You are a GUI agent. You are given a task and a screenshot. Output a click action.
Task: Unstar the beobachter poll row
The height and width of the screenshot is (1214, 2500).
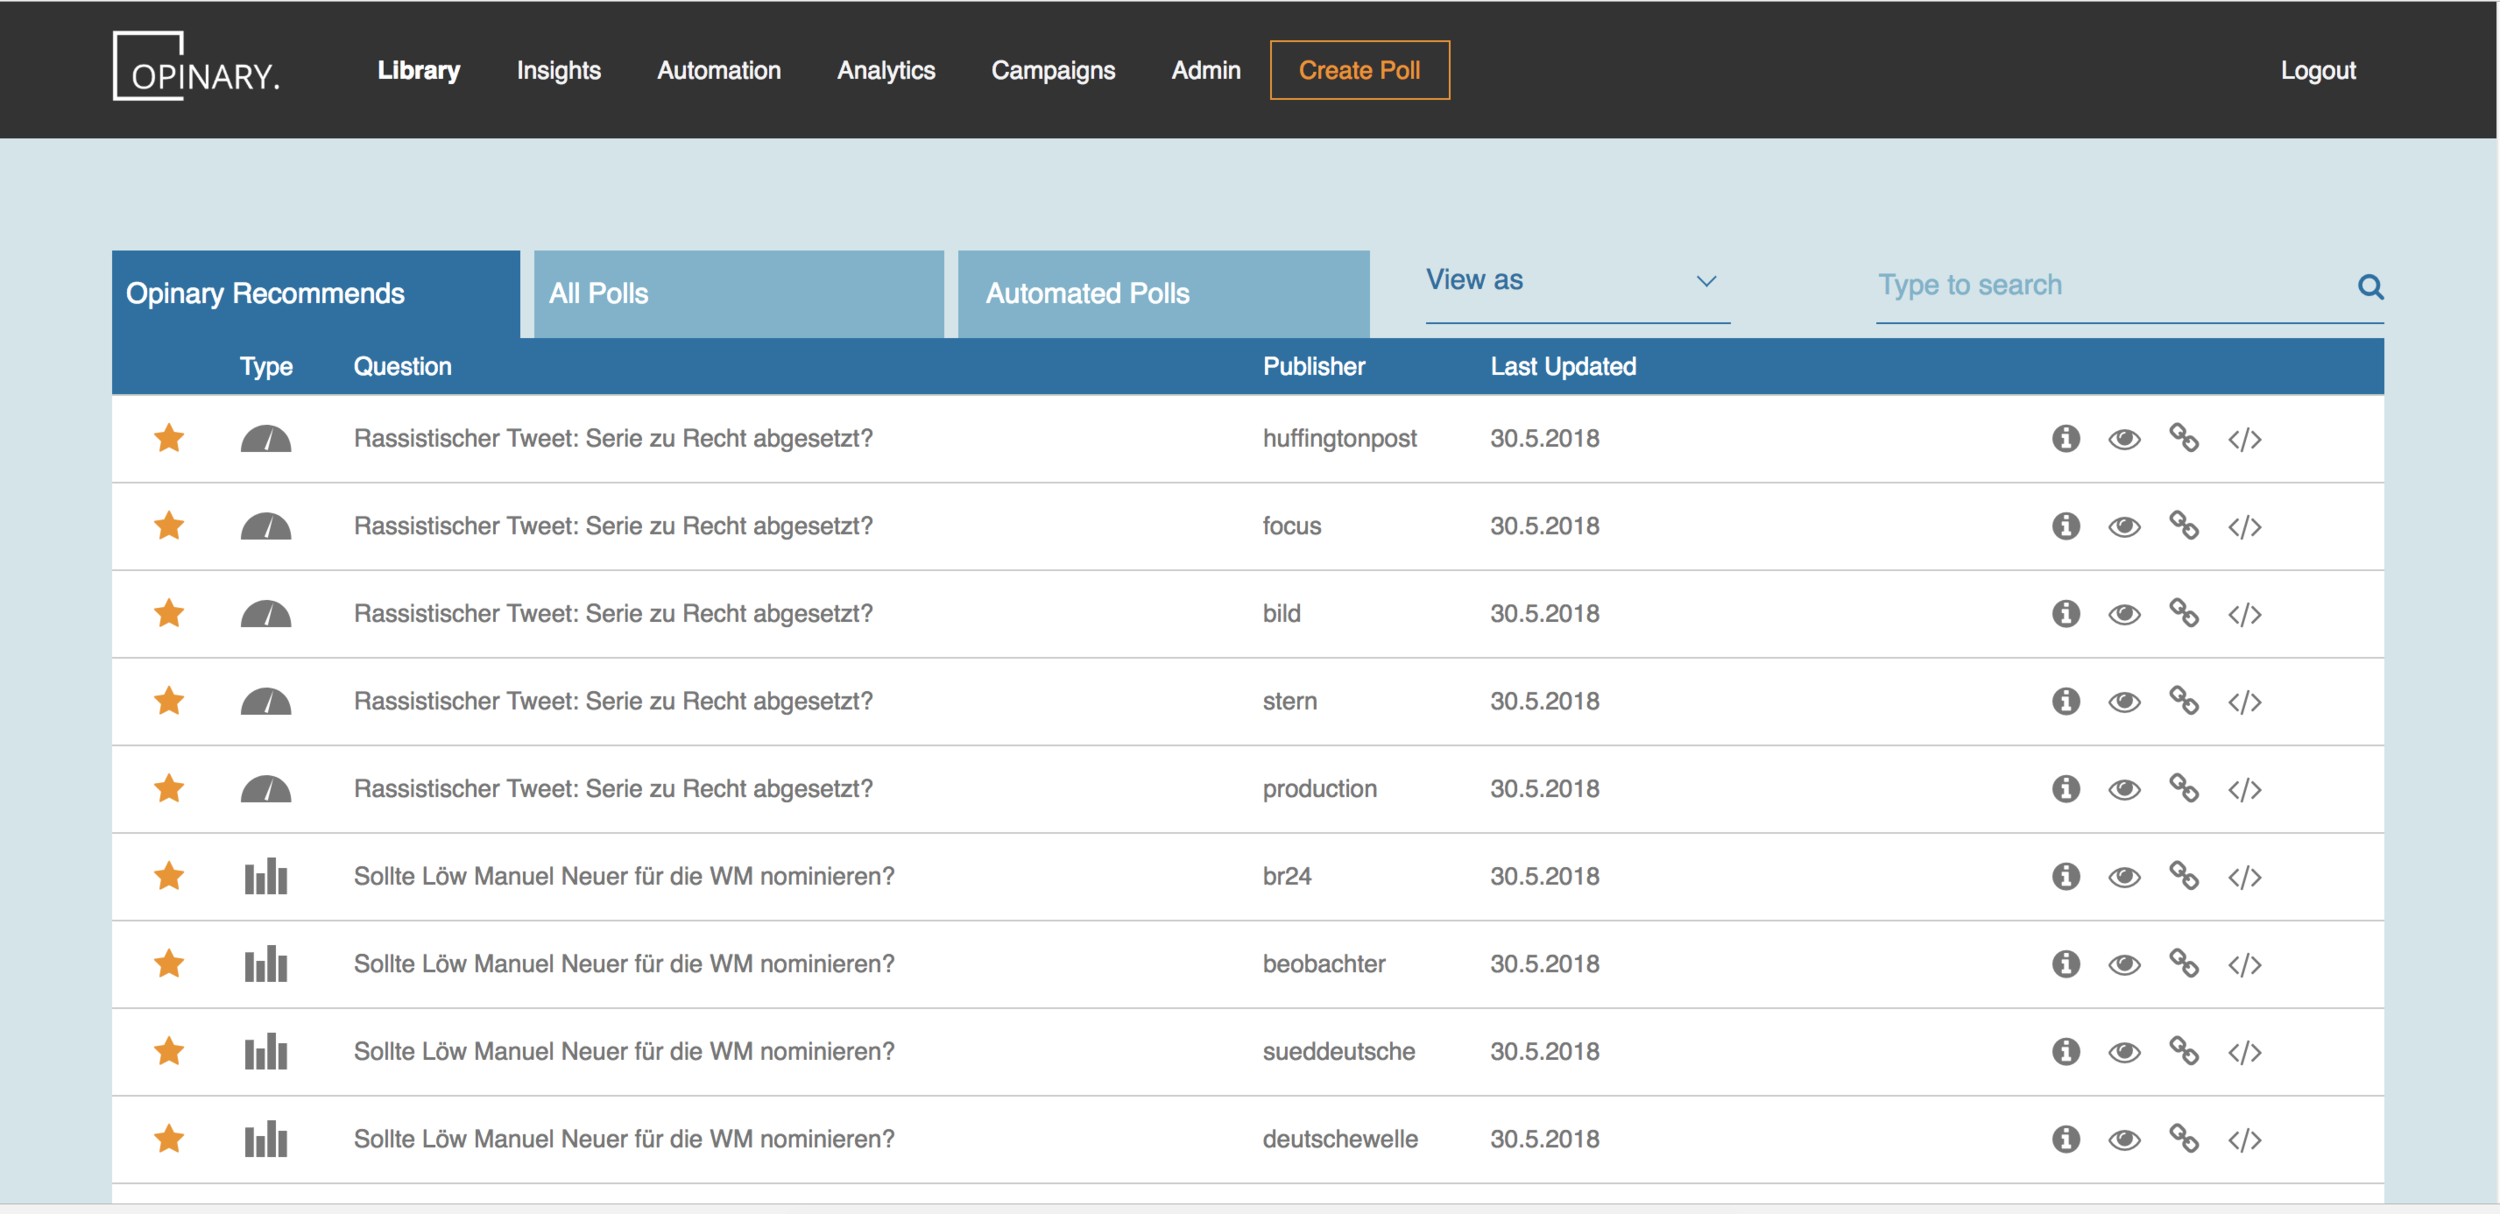[169, 964]
